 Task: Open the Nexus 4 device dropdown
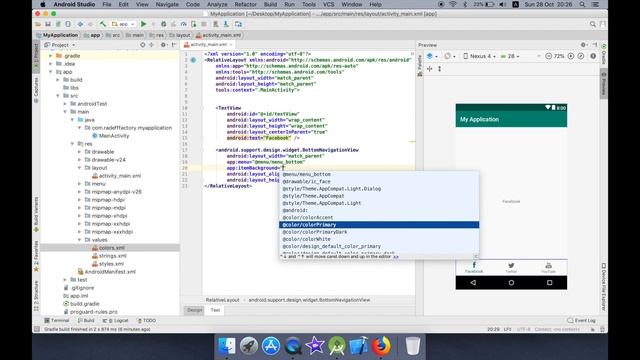click(480, 56)
